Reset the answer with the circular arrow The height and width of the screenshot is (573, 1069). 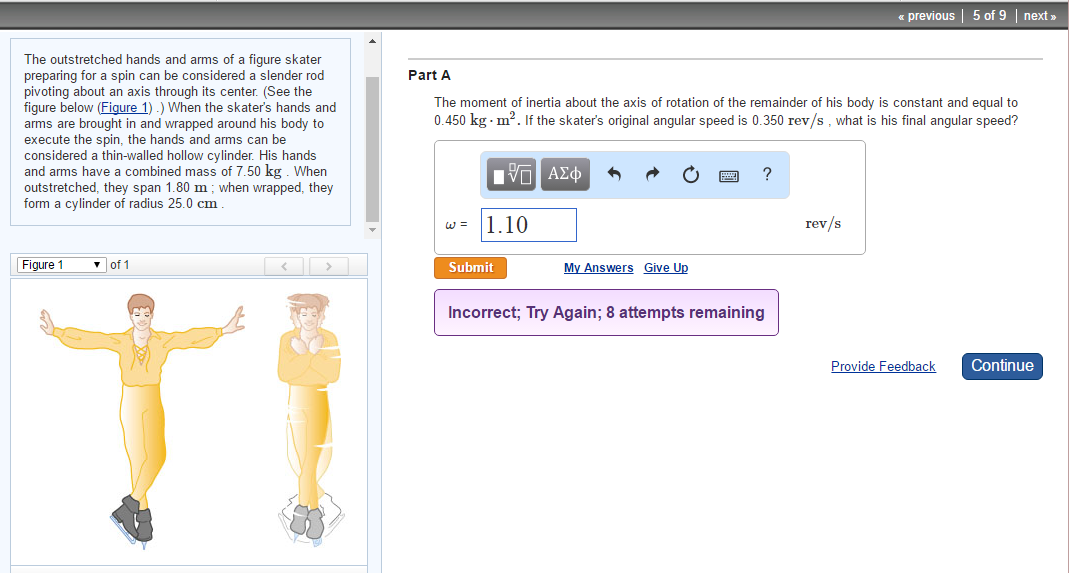tap(690, 175)
